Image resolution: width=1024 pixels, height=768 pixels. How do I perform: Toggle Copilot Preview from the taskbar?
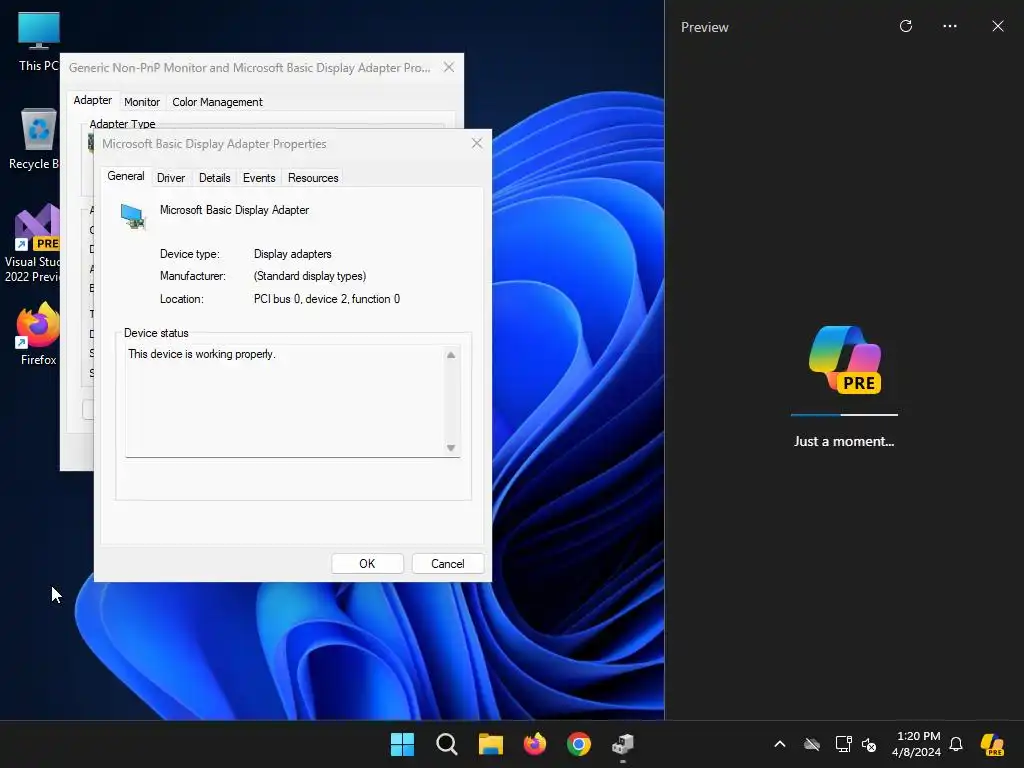click(x=993, y=744)
